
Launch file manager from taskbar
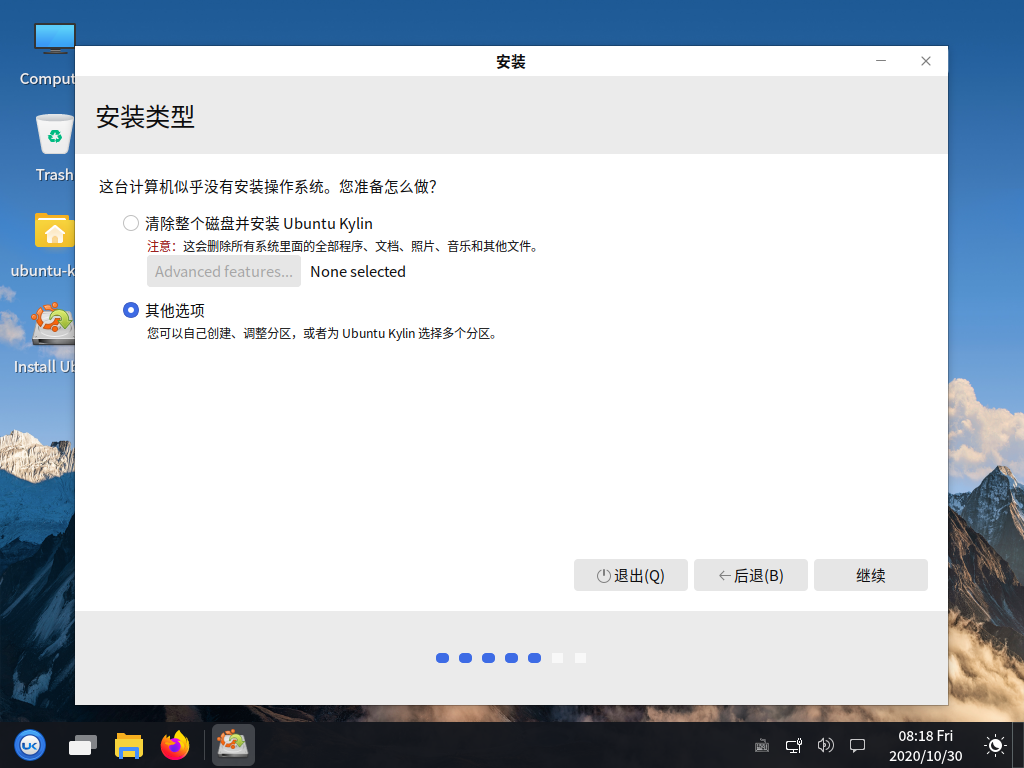pyautogui.click(x=129, y=745)
